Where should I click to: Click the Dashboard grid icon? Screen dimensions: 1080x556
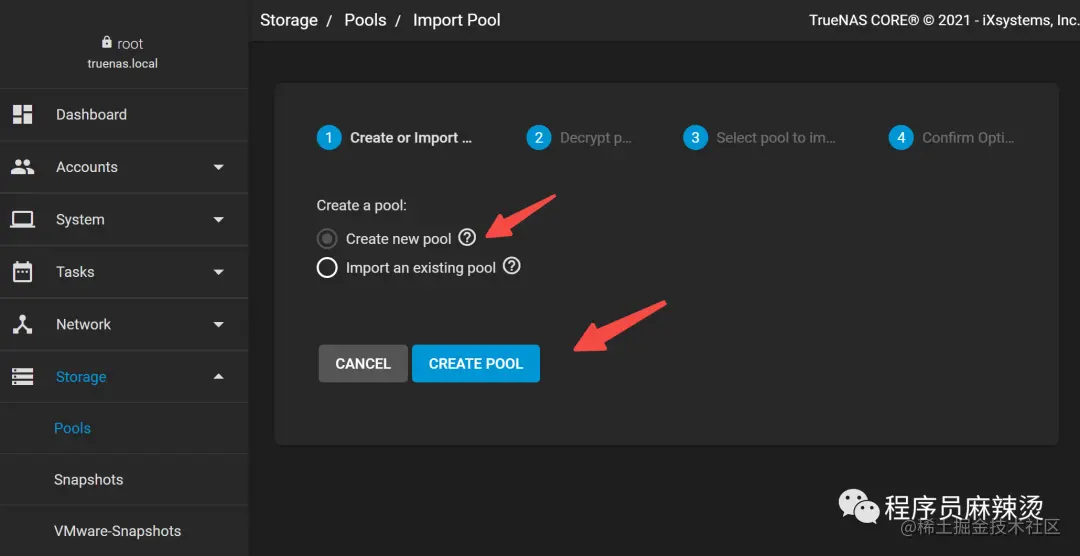coord(23,114)
